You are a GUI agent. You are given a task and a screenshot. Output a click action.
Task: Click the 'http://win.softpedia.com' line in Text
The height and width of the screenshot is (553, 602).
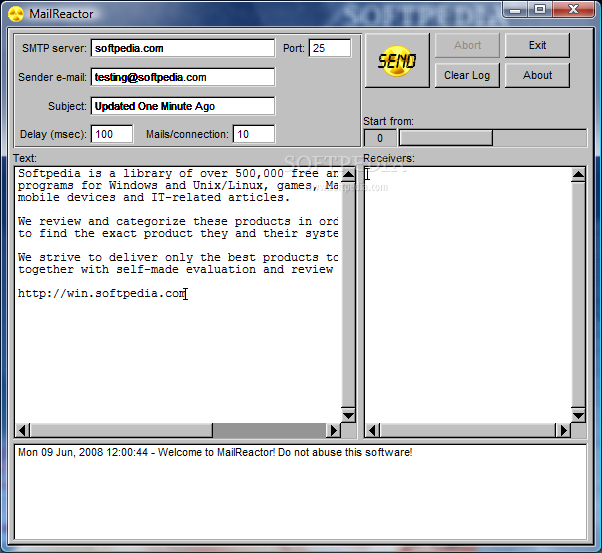[102, 293]
